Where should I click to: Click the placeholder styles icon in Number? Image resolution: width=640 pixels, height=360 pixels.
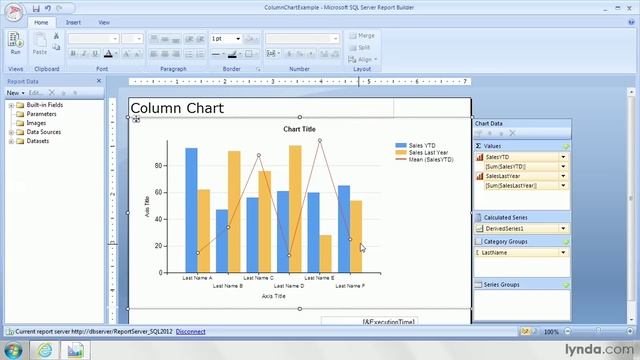click(271, 54)
